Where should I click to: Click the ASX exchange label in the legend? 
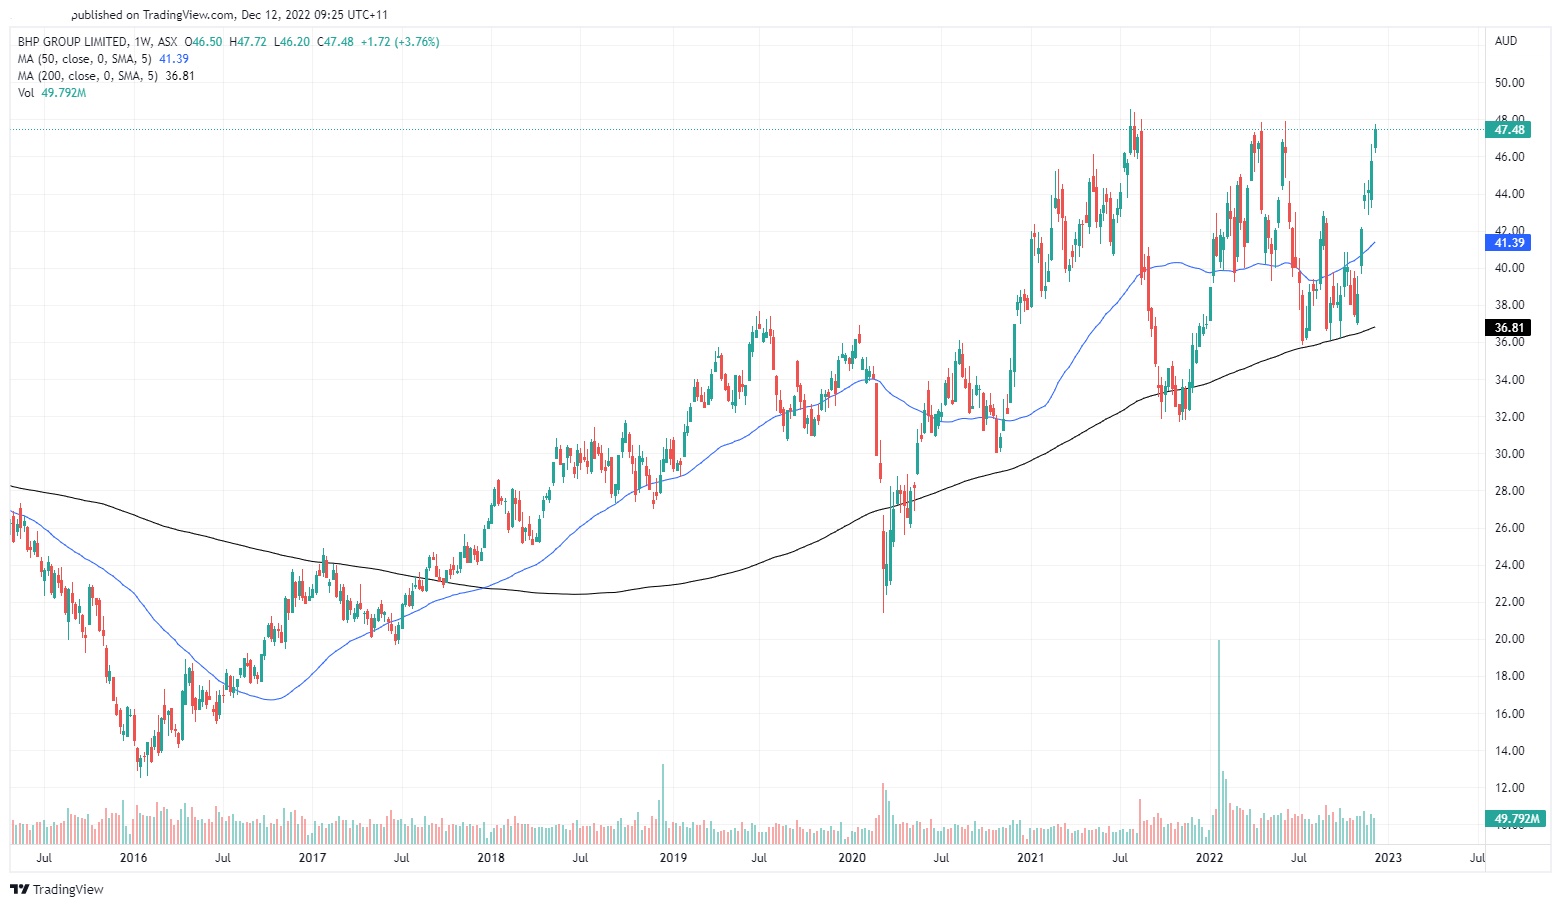click(168, 42)
